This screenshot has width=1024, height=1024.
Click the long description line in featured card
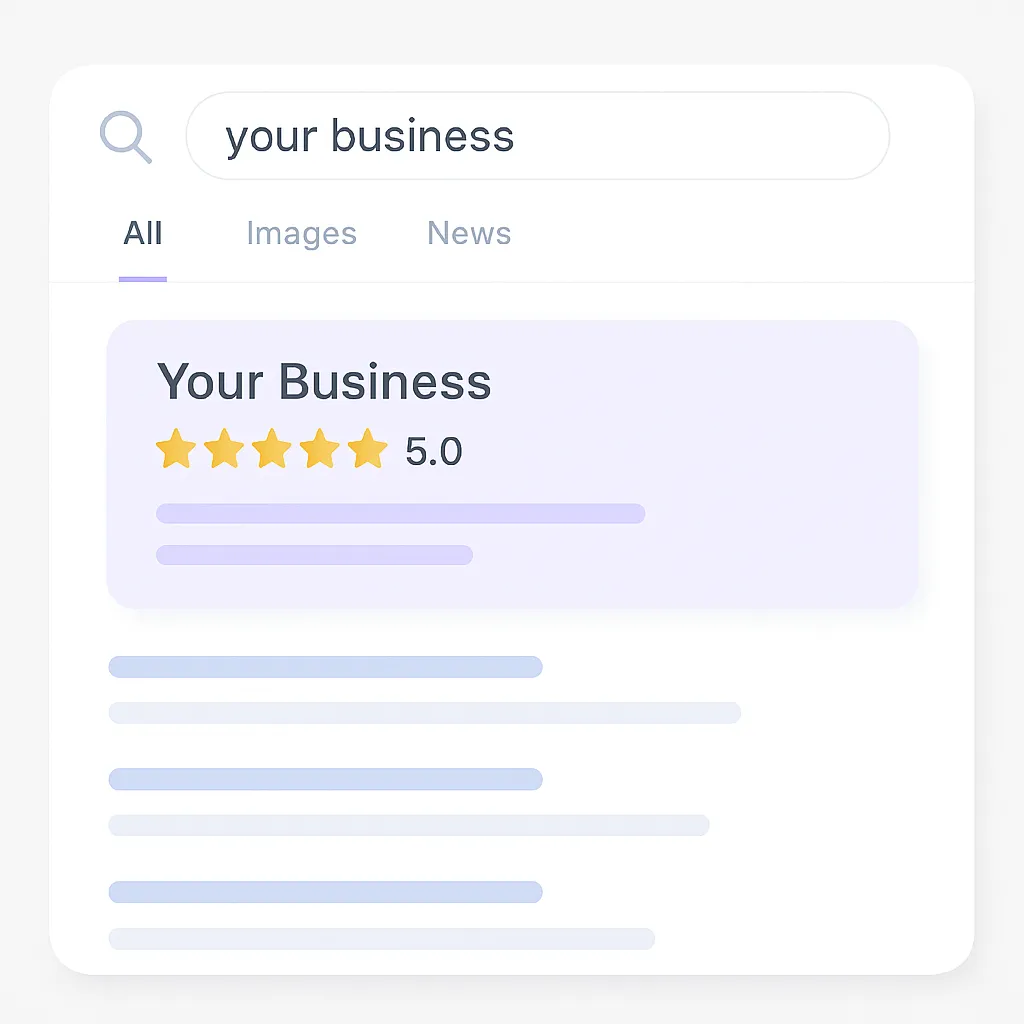[400, 513]
